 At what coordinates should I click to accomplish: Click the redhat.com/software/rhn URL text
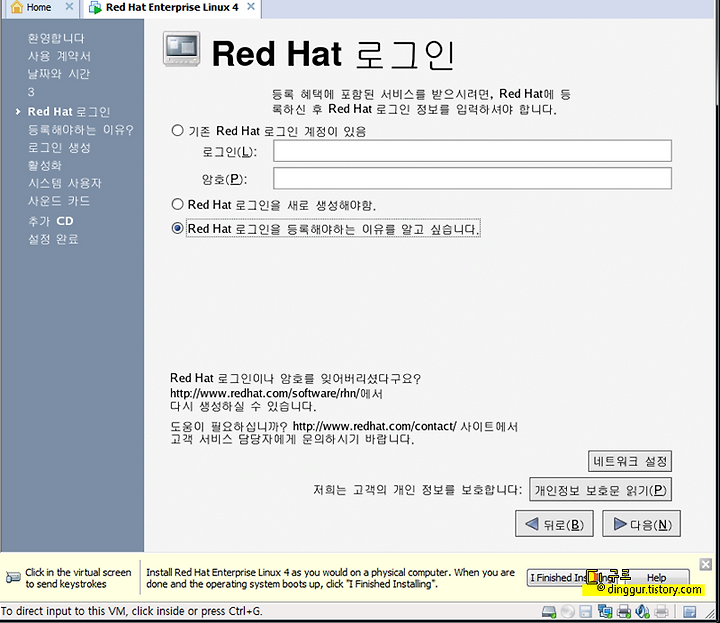point(264,393)
